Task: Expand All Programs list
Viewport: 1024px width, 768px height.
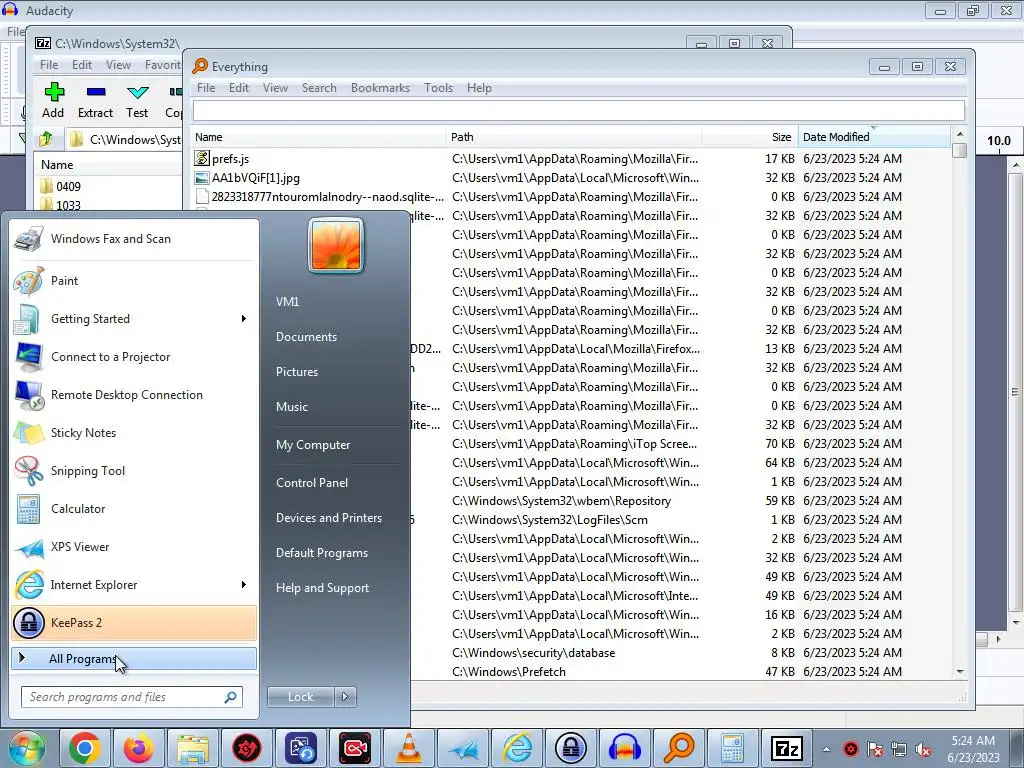Action: point(134,658)
